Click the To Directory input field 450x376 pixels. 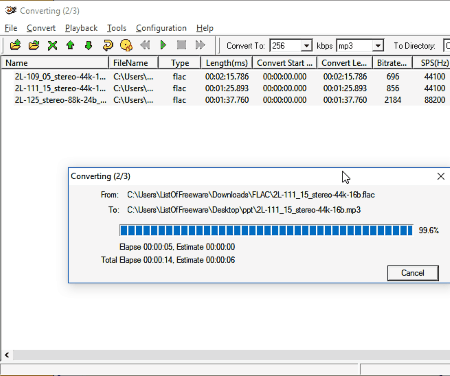446,46
